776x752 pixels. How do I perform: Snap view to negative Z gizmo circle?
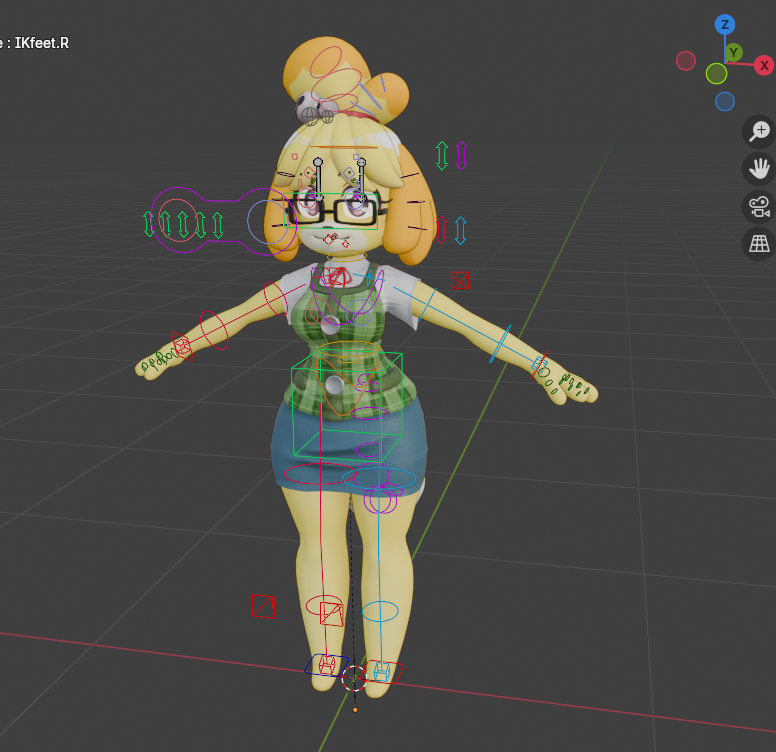pyautogui.click(x=725, y=101)
